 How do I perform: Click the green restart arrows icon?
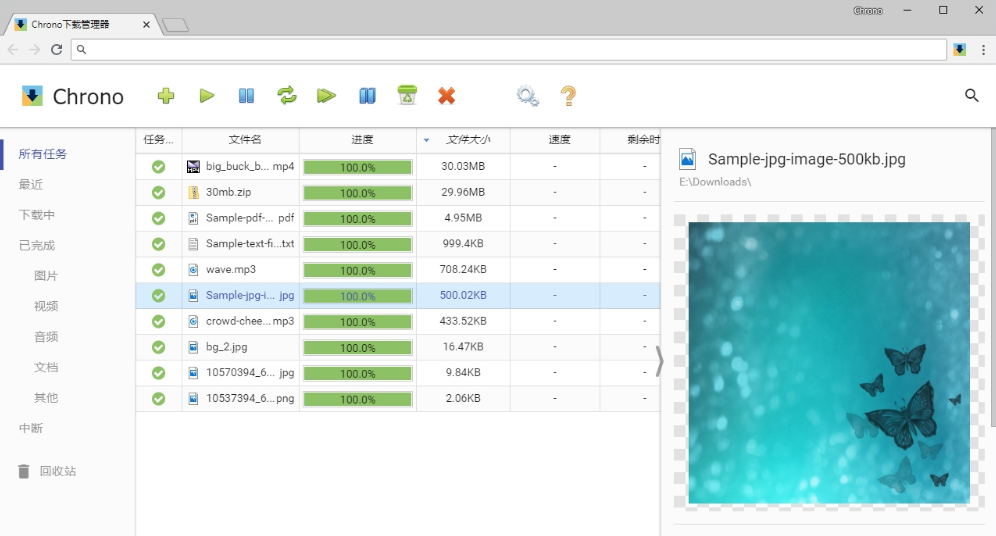287,96
